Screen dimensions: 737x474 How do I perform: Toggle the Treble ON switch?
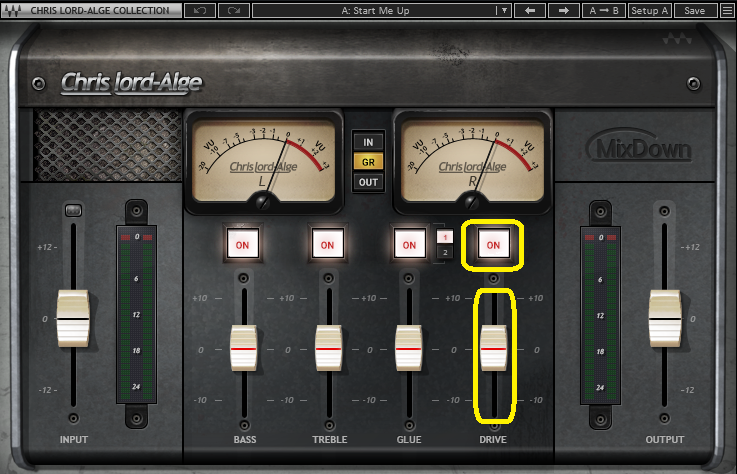pos(326,244)
